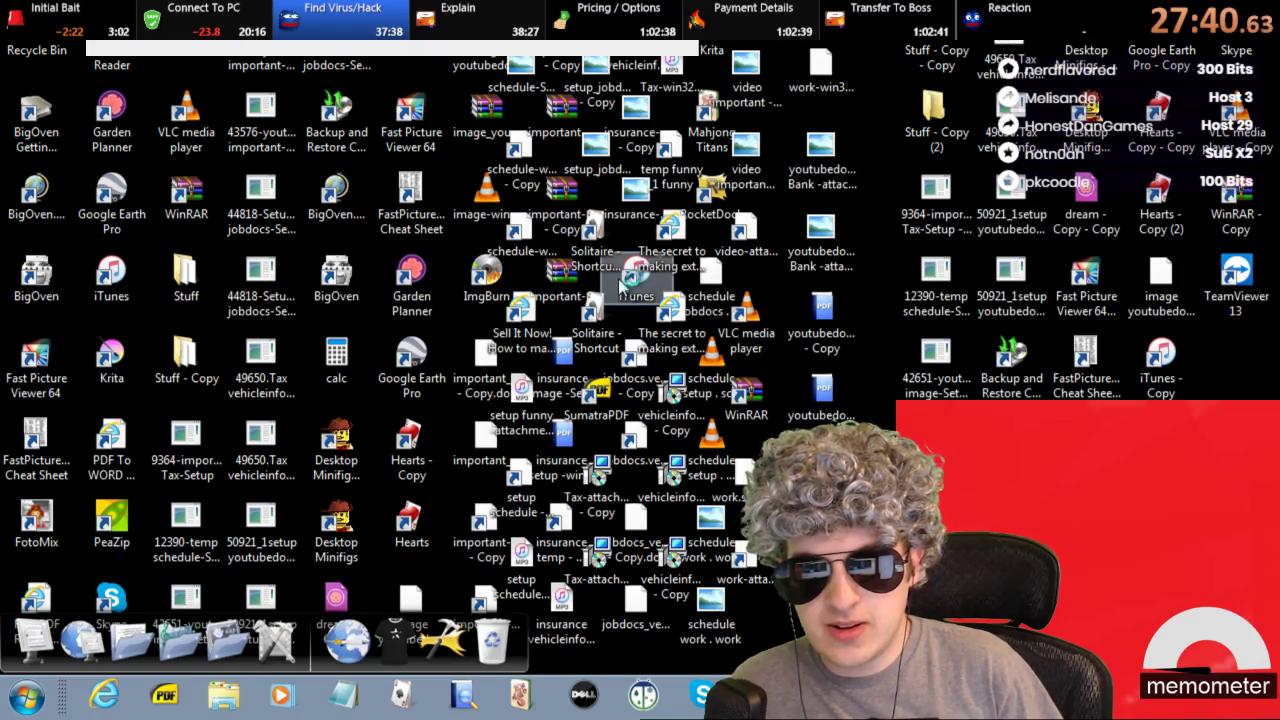This screenshot has height=720, width=1280.
Task: Open the Windows Start menu orb
Action: 27,695
